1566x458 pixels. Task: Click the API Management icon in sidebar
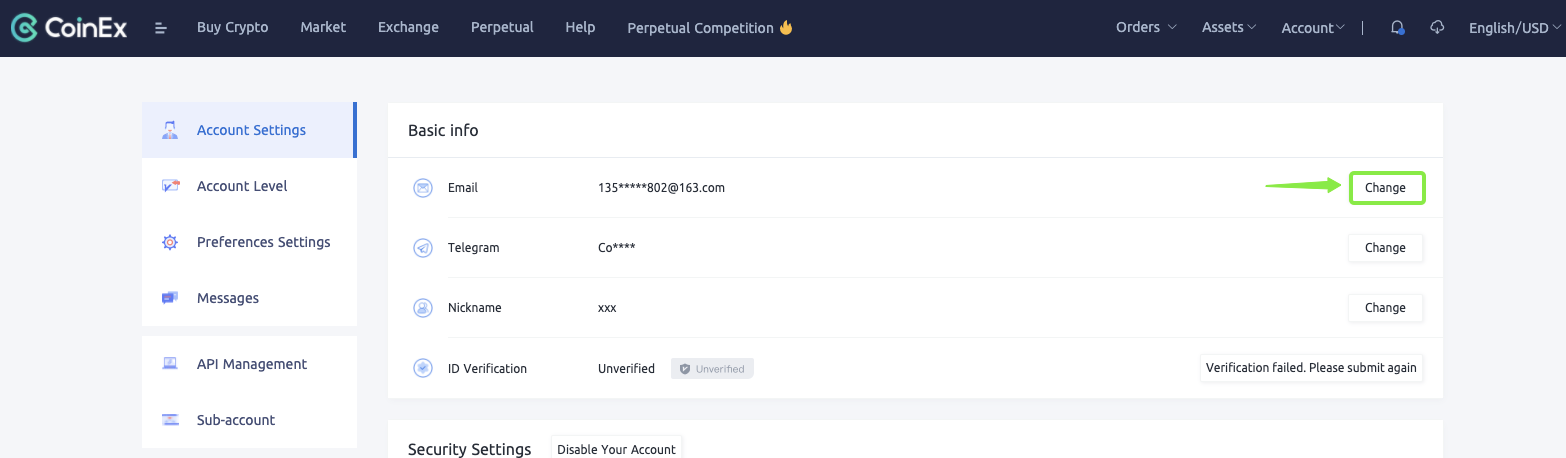coord(170,364)
